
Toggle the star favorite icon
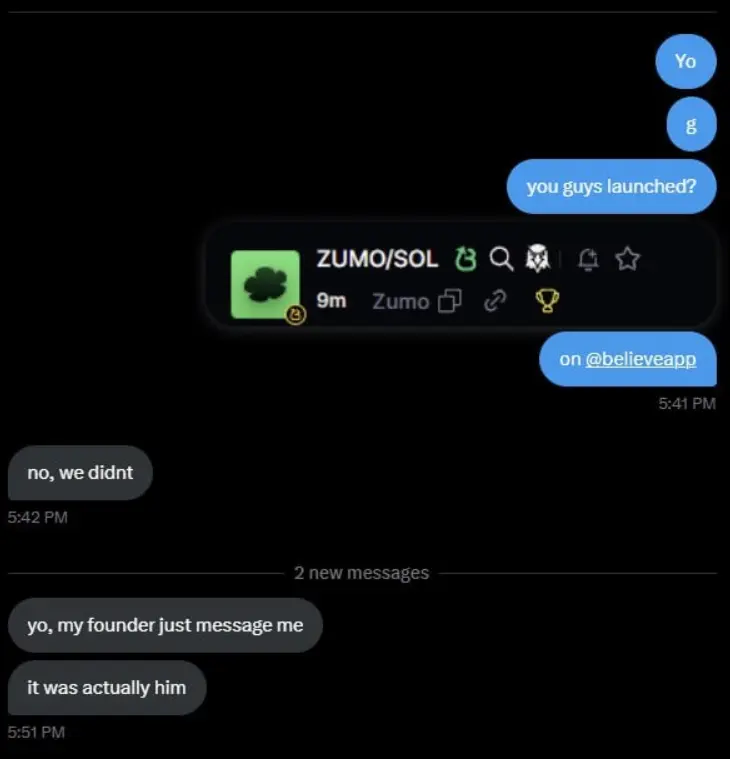pyautogui.click(x=628, y=258)
